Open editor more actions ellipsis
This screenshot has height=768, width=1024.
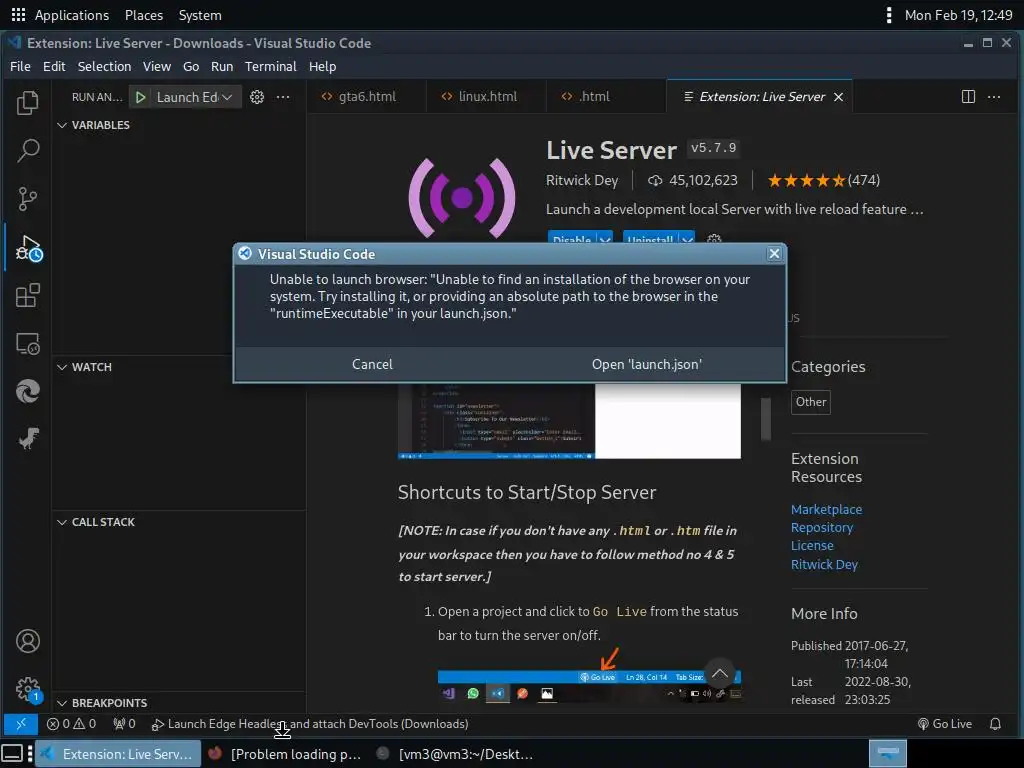(x=994, y=97)
